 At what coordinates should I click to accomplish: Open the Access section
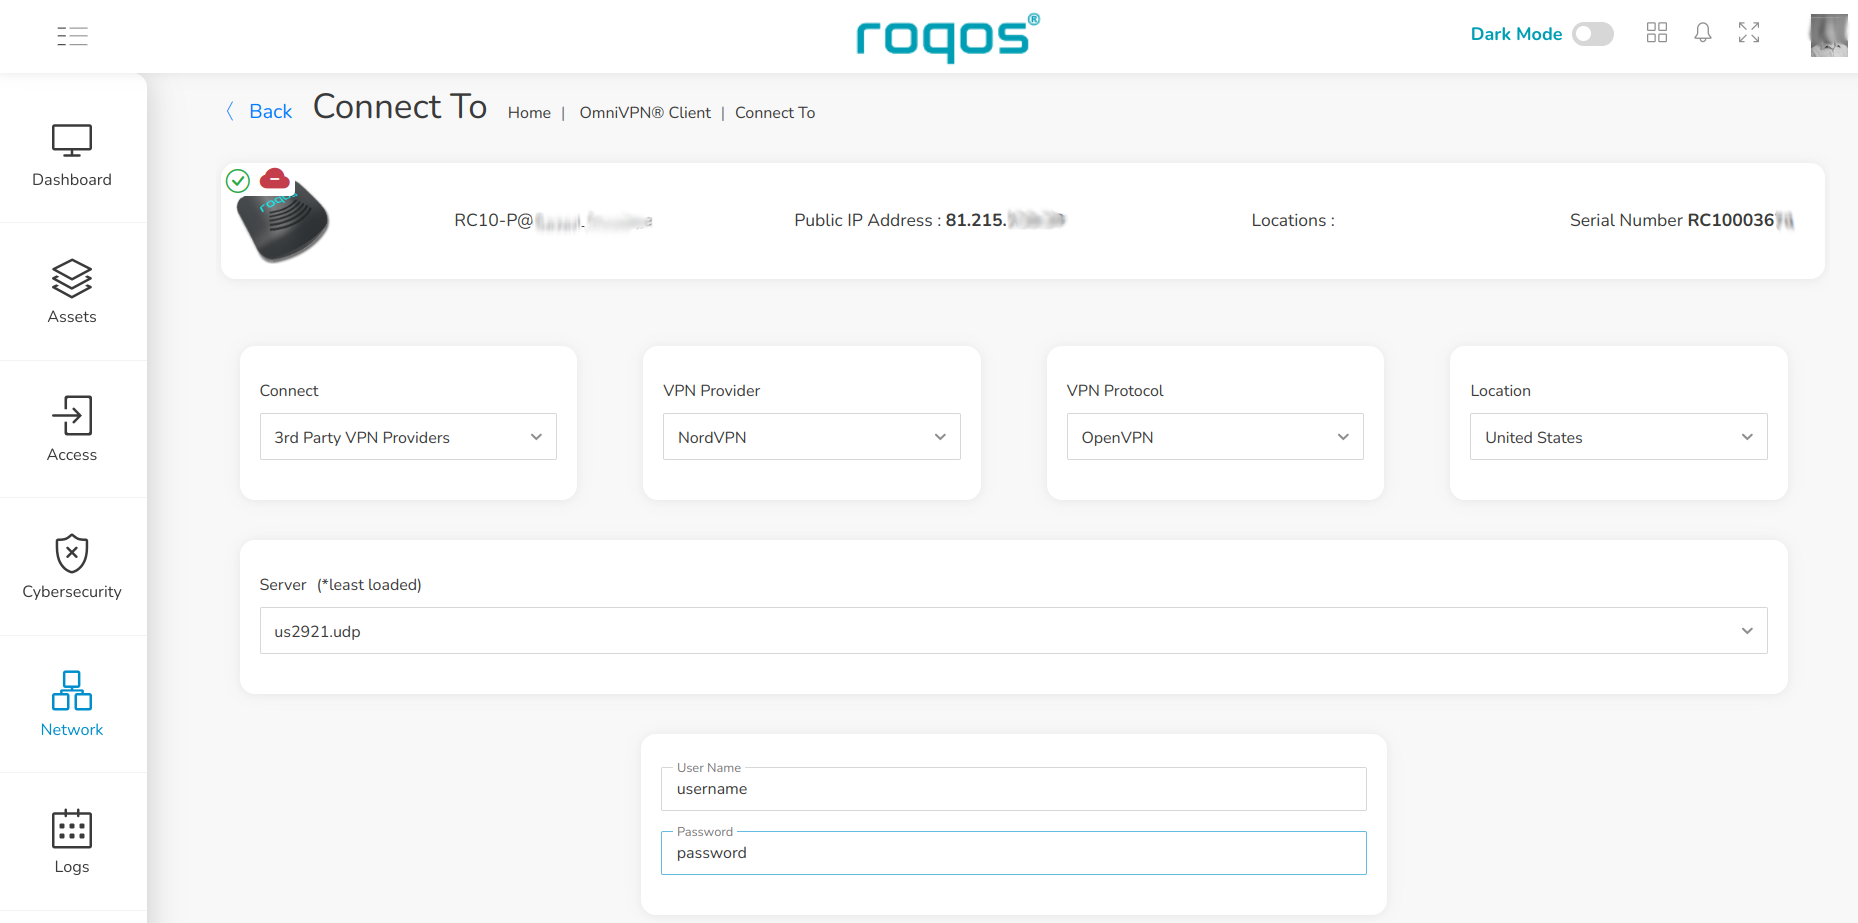72,429
